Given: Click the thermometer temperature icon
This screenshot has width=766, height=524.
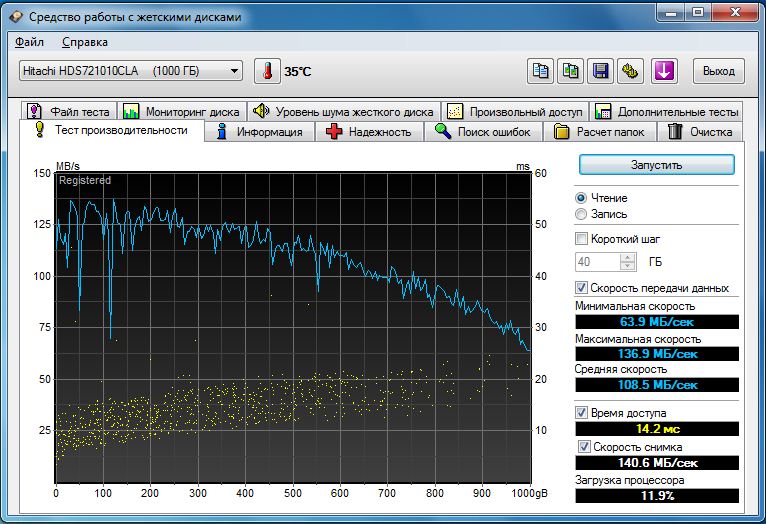Looking at the screenshot, I should point(267,71).
